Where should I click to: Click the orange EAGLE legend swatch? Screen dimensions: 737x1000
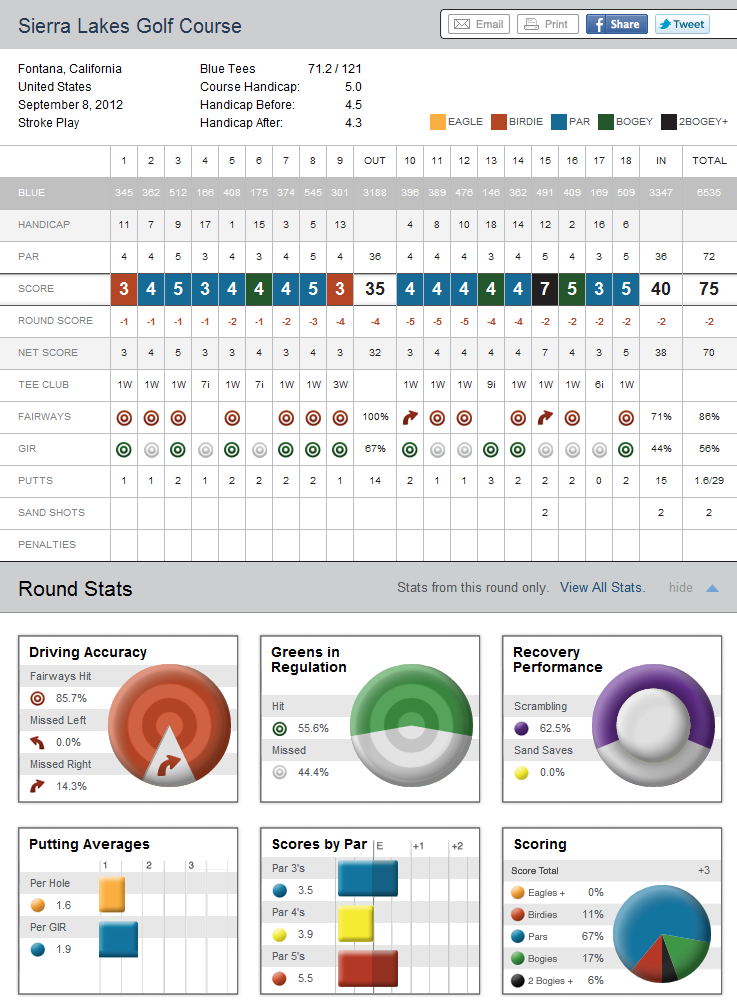tap(437, 122)
